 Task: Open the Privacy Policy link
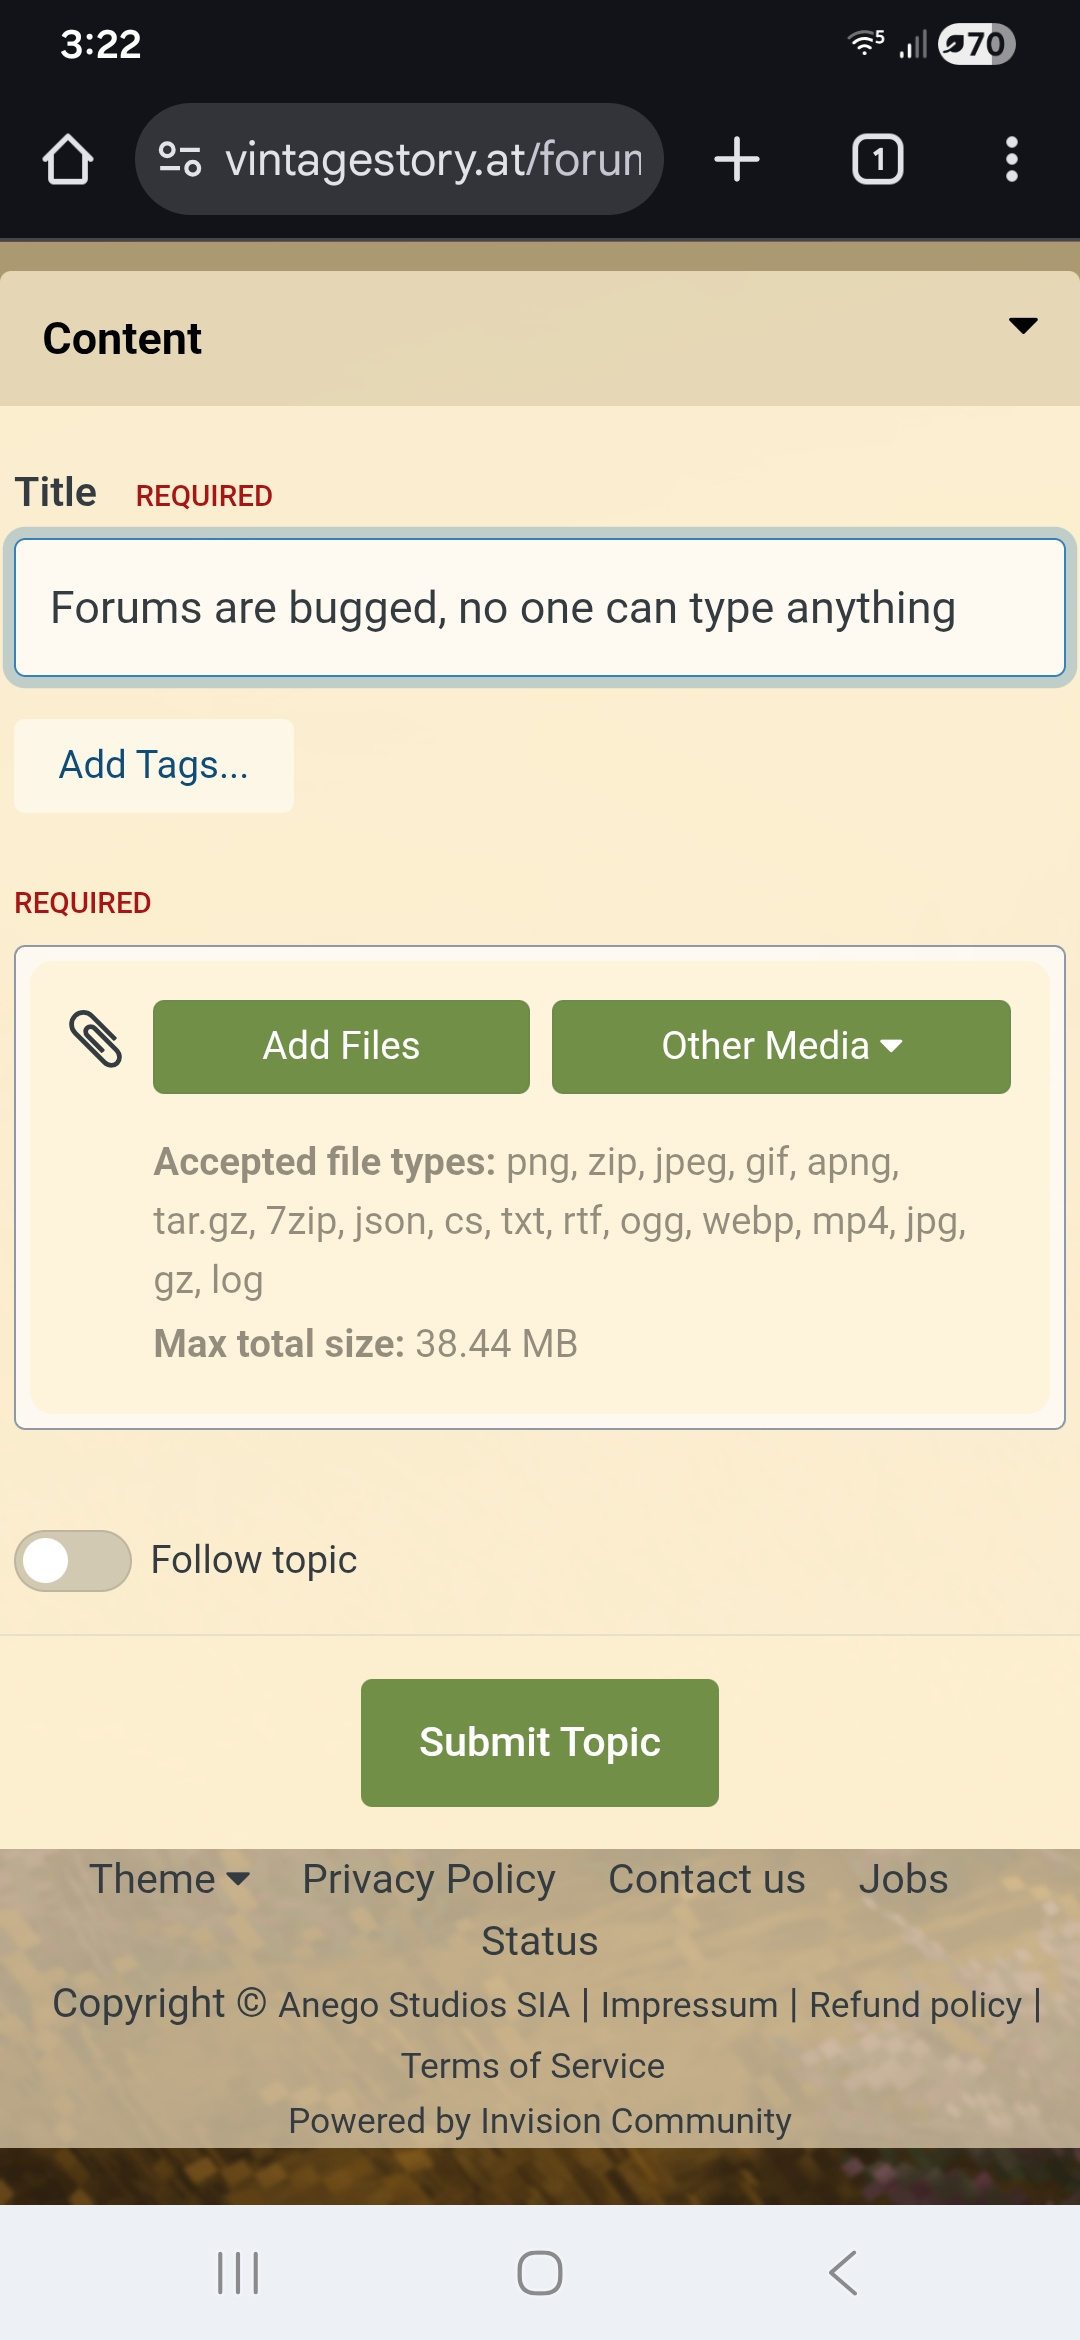click(x=429, y=1879)
